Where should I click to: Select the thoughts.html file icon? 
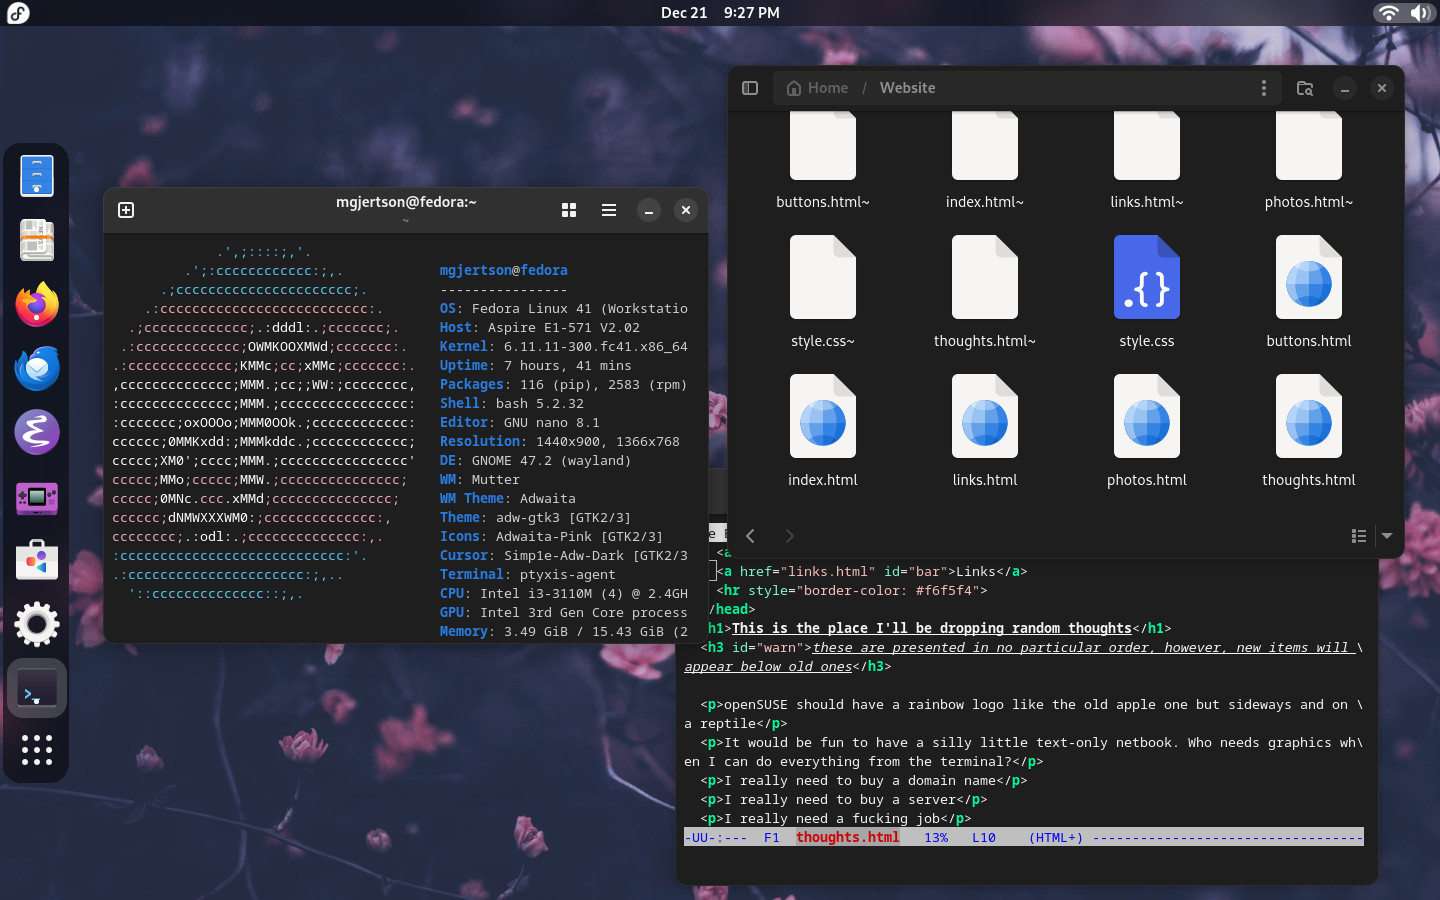coord(1309,416)
